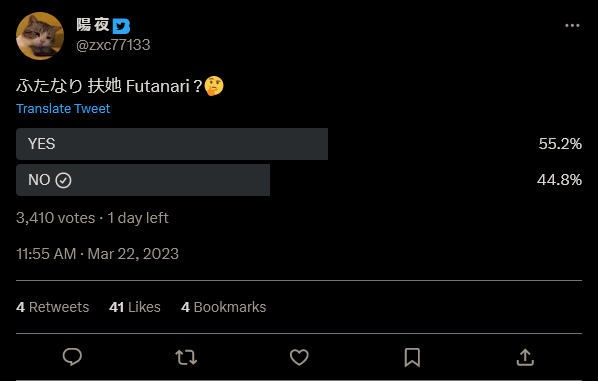The width and height of the screenshot is (598, 381).
Task: Open the three-dot more options menu
Action: (x=572, y=26)
